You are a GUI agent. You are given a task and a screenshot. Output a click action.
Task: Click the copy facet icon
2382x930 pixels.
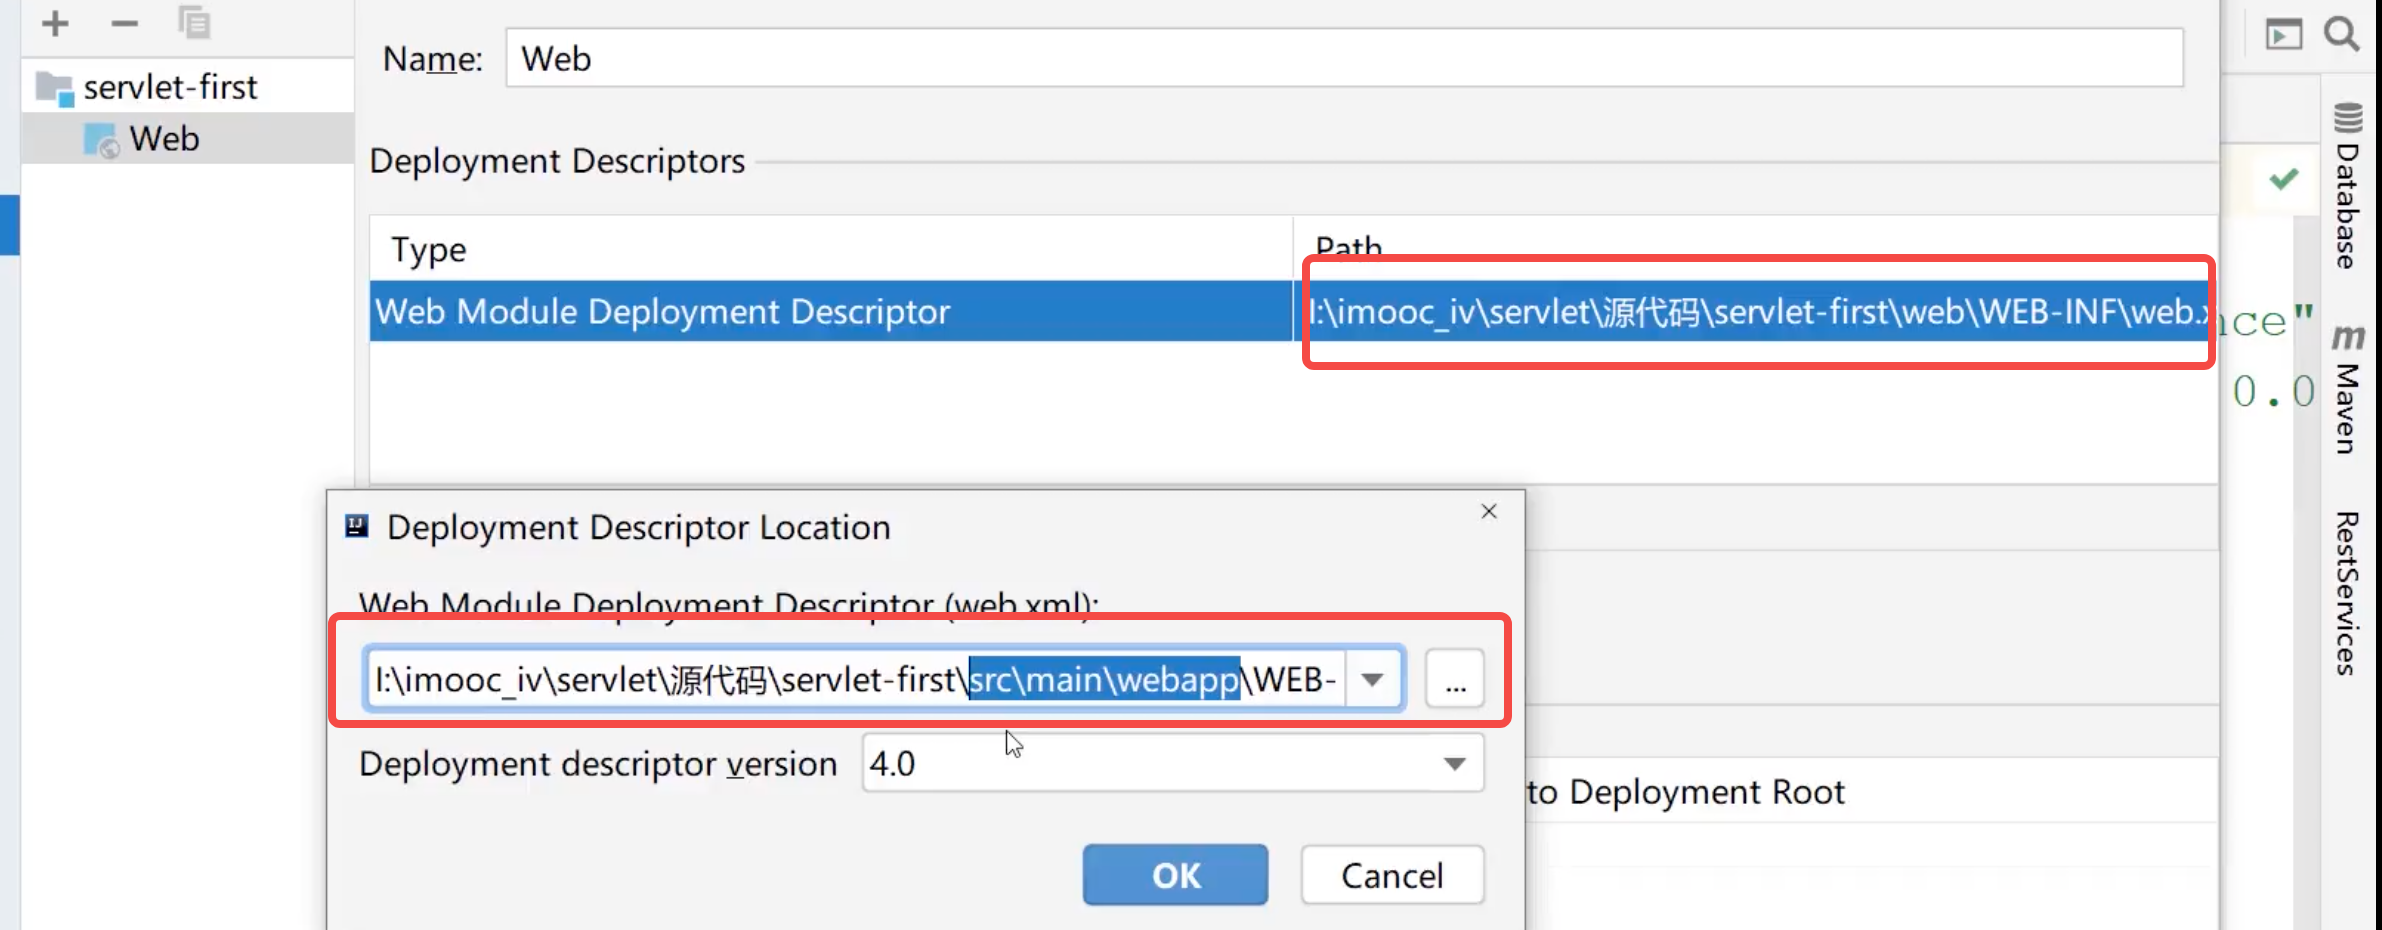194,23
